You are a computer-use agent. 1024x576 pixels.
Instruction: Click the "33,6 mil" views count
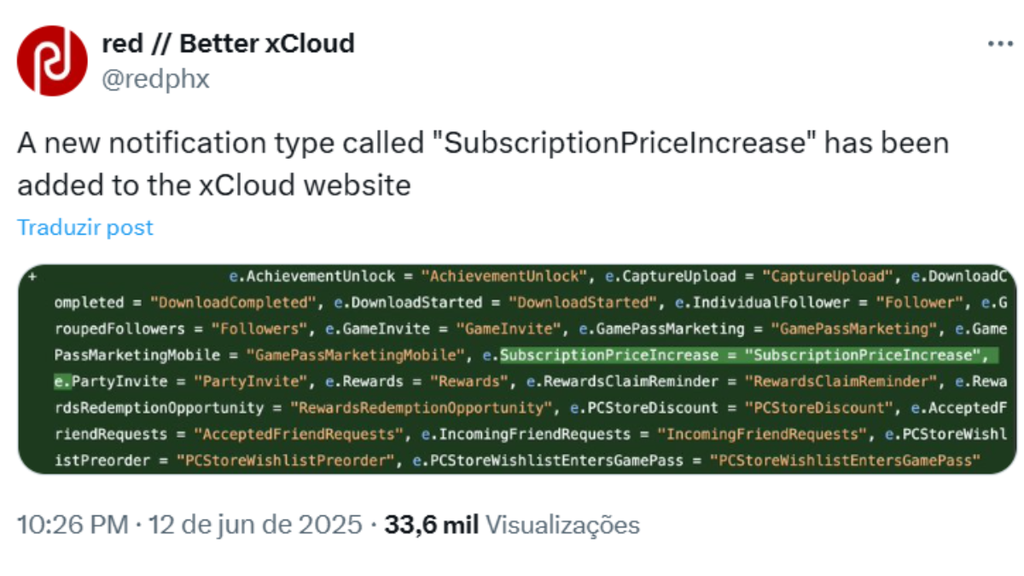point(431,524)
